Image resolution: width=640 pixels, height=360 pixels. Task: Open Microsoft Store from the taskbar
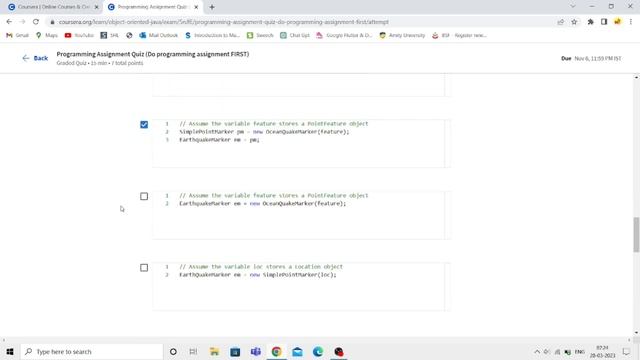pyautogui.click(x=235, y=351)
